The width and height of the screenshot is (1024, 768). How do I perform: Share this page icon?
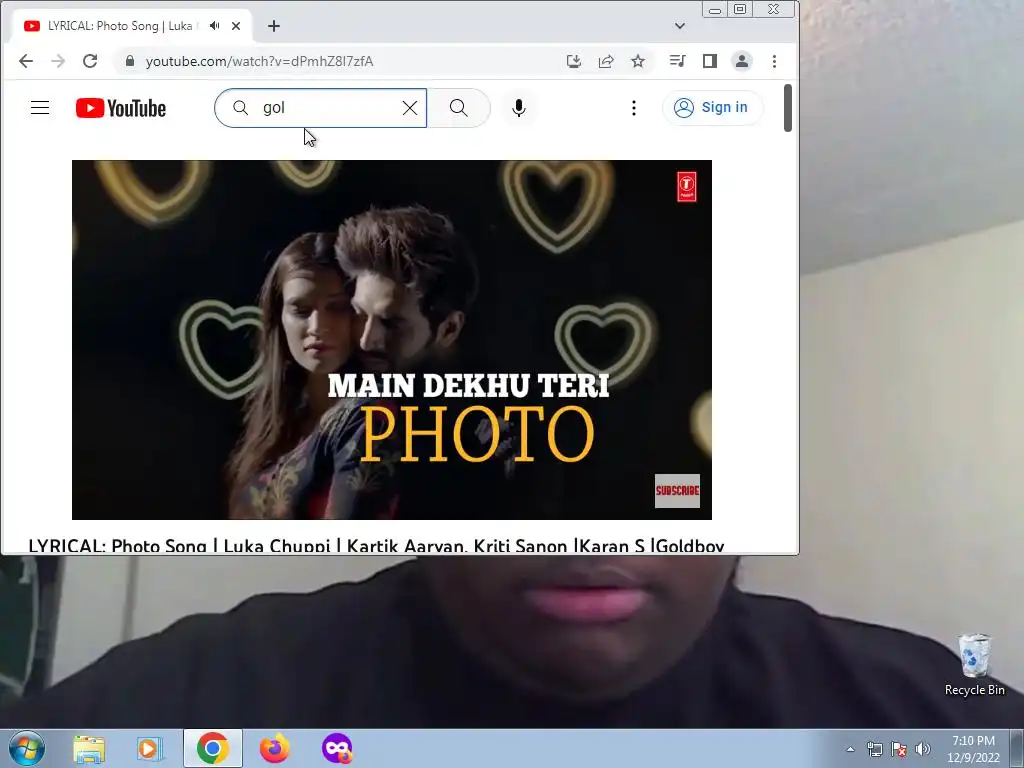tap(605, 61)
